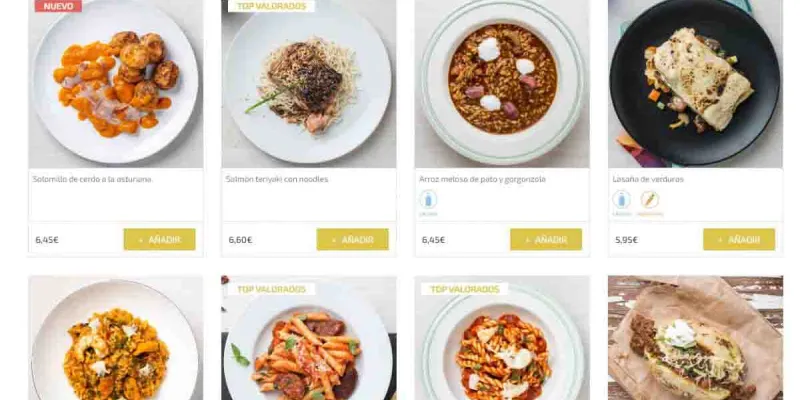The image size is (800, 400).
Task: Click TOP VALORADOS badge on the fusilli pasta dish
Action: pos(464,289)
